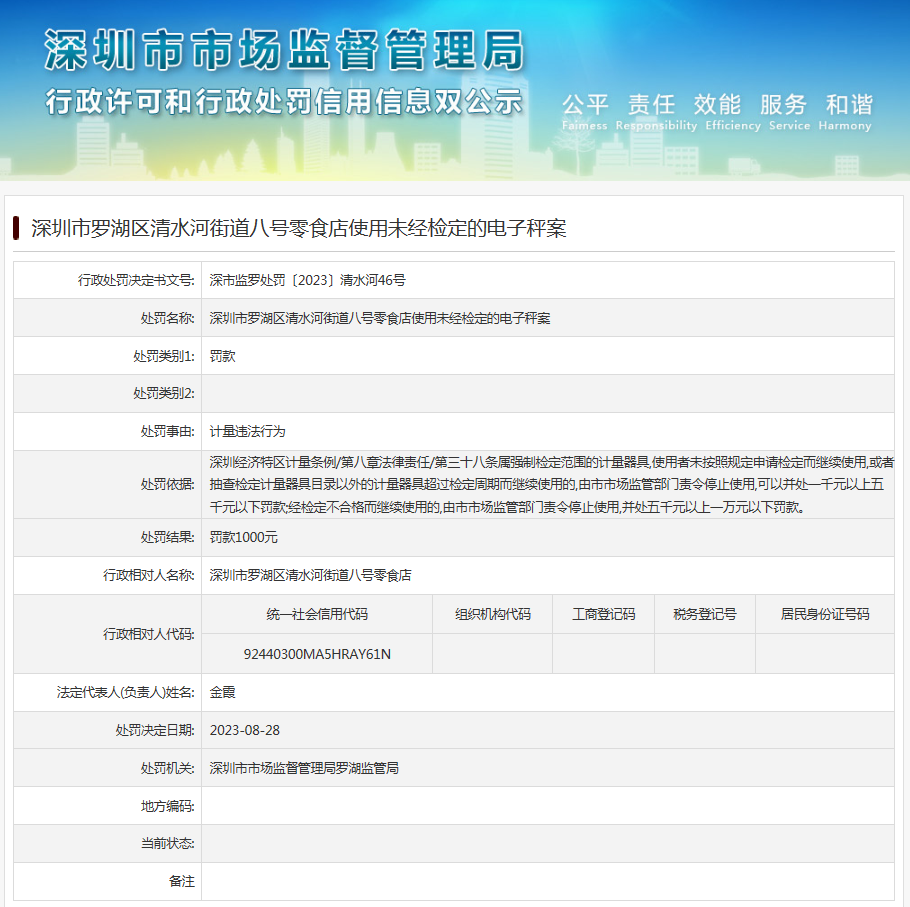Viewport: 910px width, 907px height.
Task: Click the 罚款1000元 penalty result
Action: tap(243, 538)
